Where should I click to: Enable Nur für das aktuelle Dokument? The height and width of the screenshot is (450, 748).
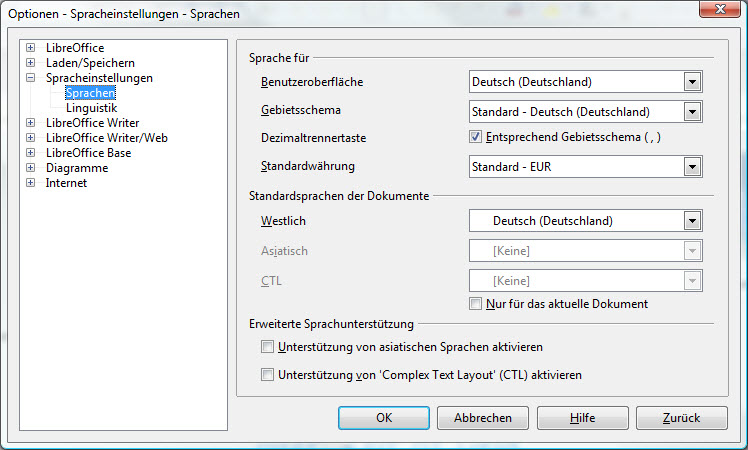[475, 303]
